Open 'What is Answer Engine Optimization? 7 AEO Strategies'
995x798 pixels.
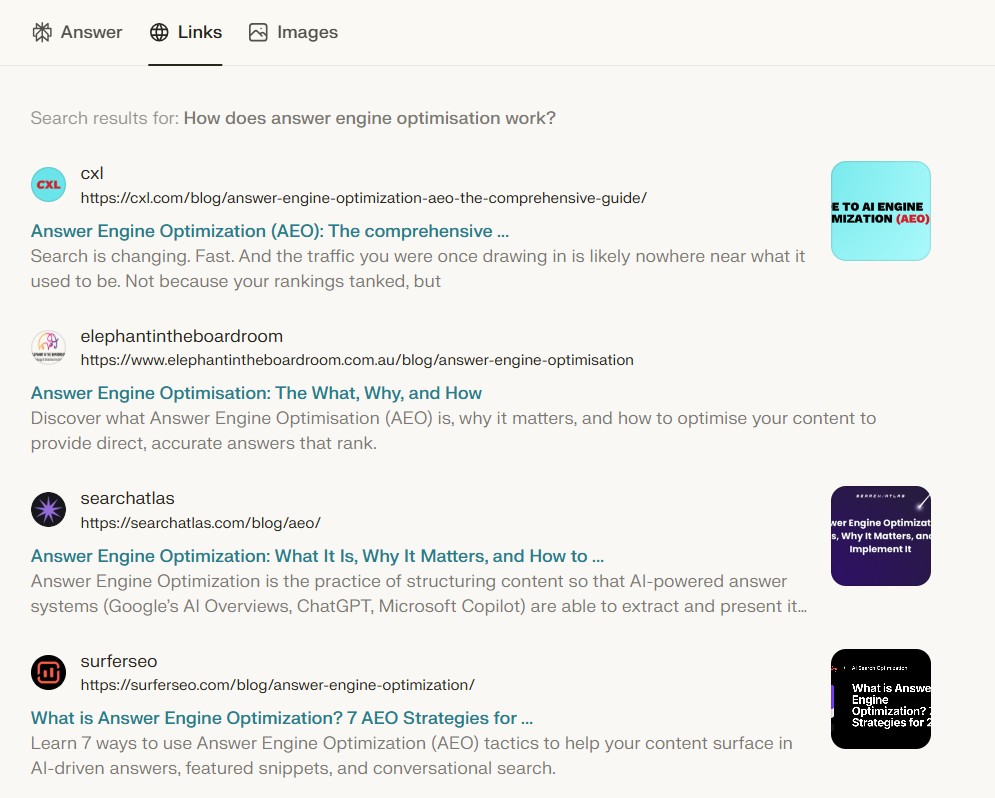[281, 718]
